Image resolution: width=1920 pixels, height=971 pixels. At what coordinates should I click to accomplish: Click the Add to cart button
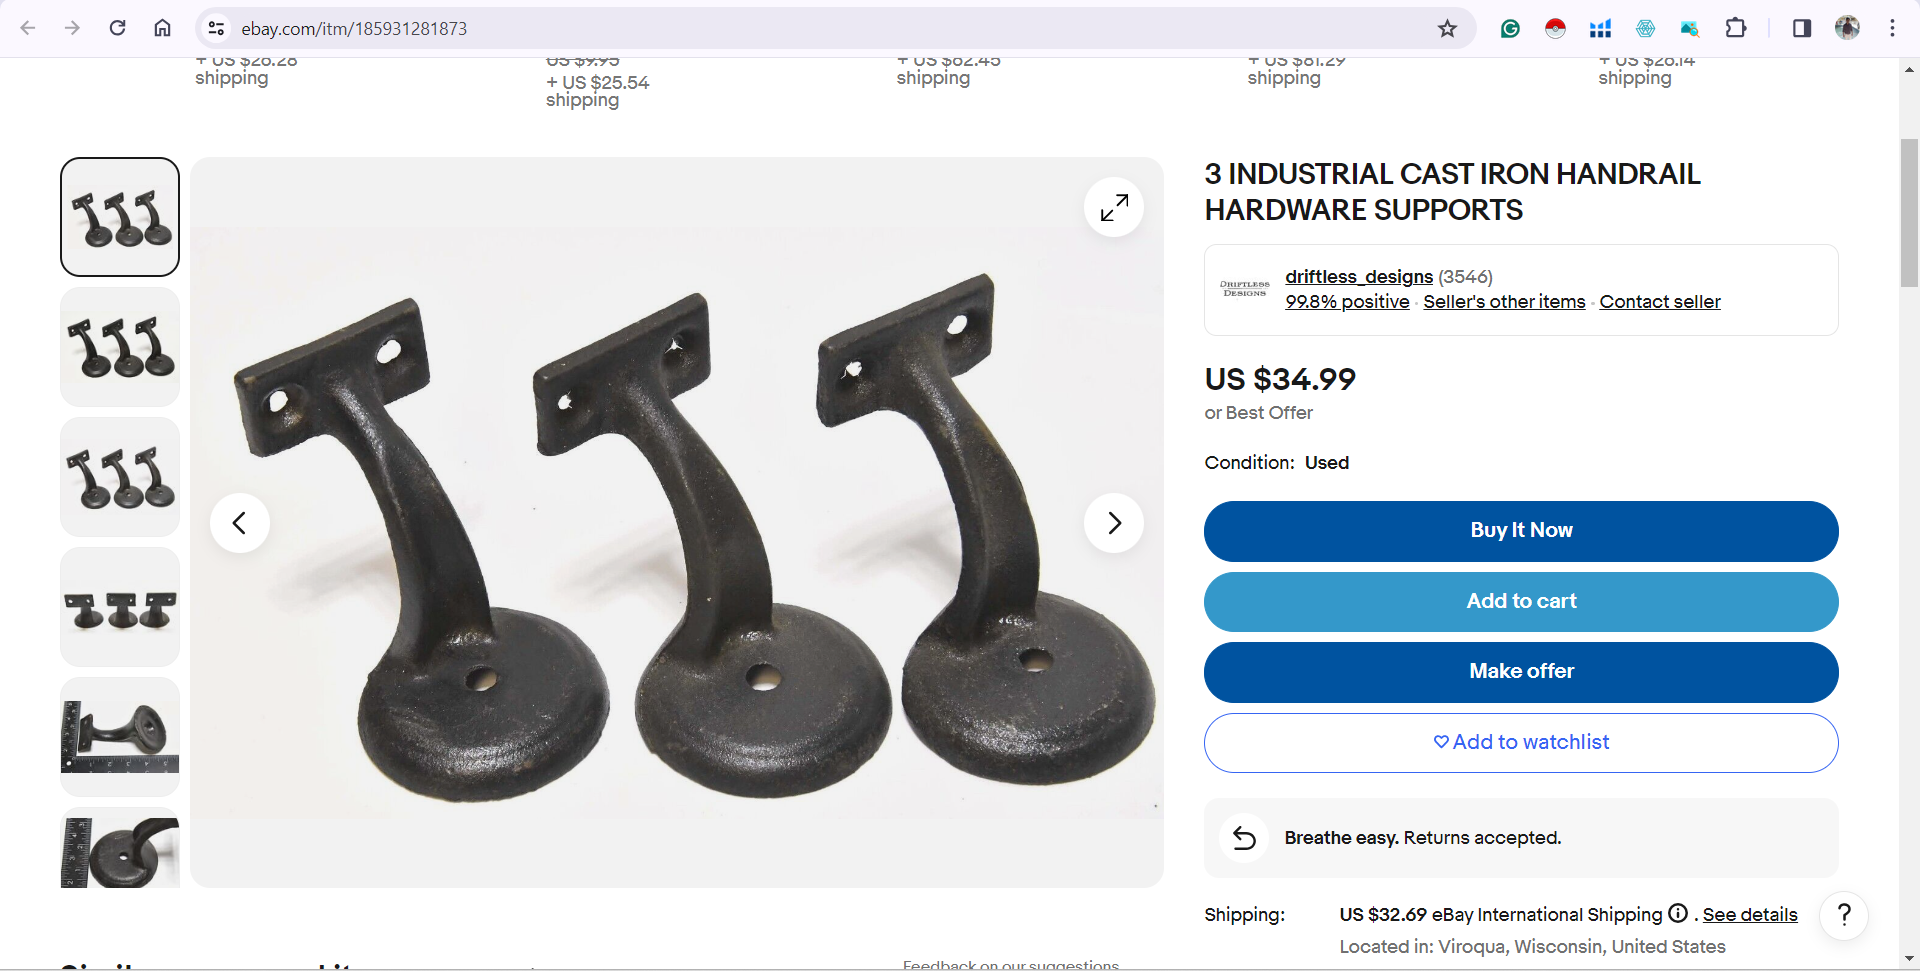(1521, 601)
